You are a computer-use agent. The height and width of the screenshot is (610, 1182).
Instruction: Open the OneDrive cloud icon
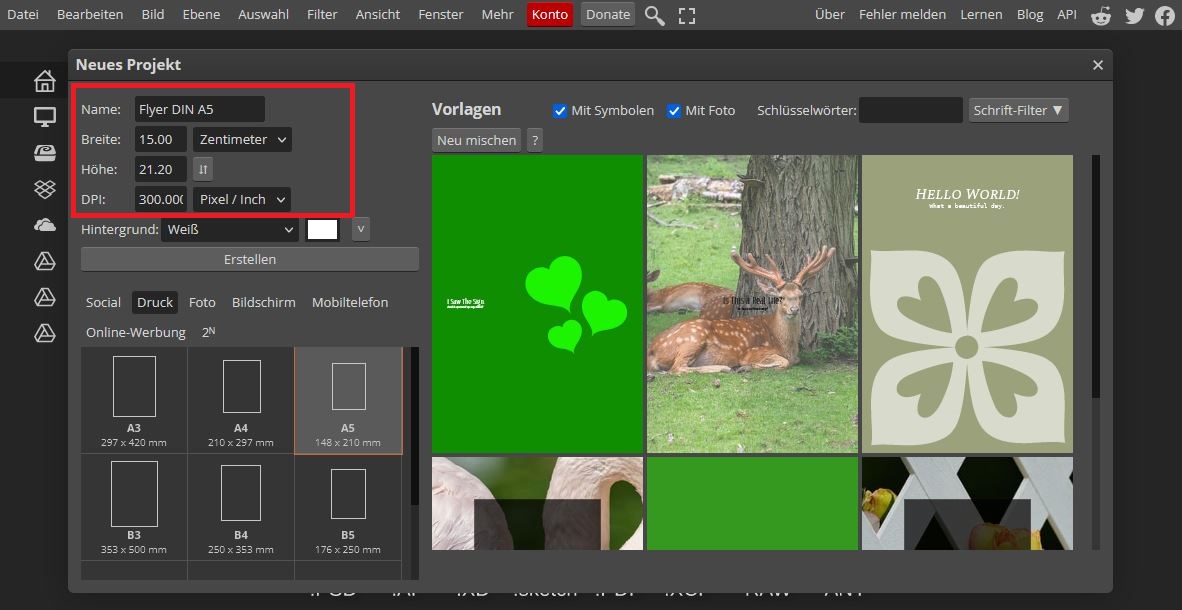coord(44,225)
